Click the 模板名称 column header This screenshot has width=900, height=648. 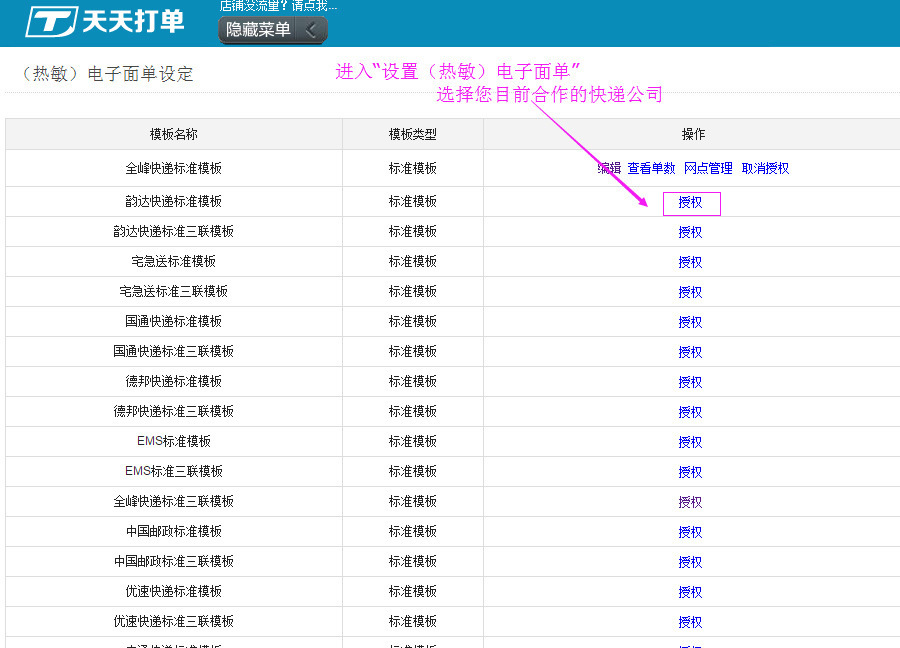tap(173, 134)
